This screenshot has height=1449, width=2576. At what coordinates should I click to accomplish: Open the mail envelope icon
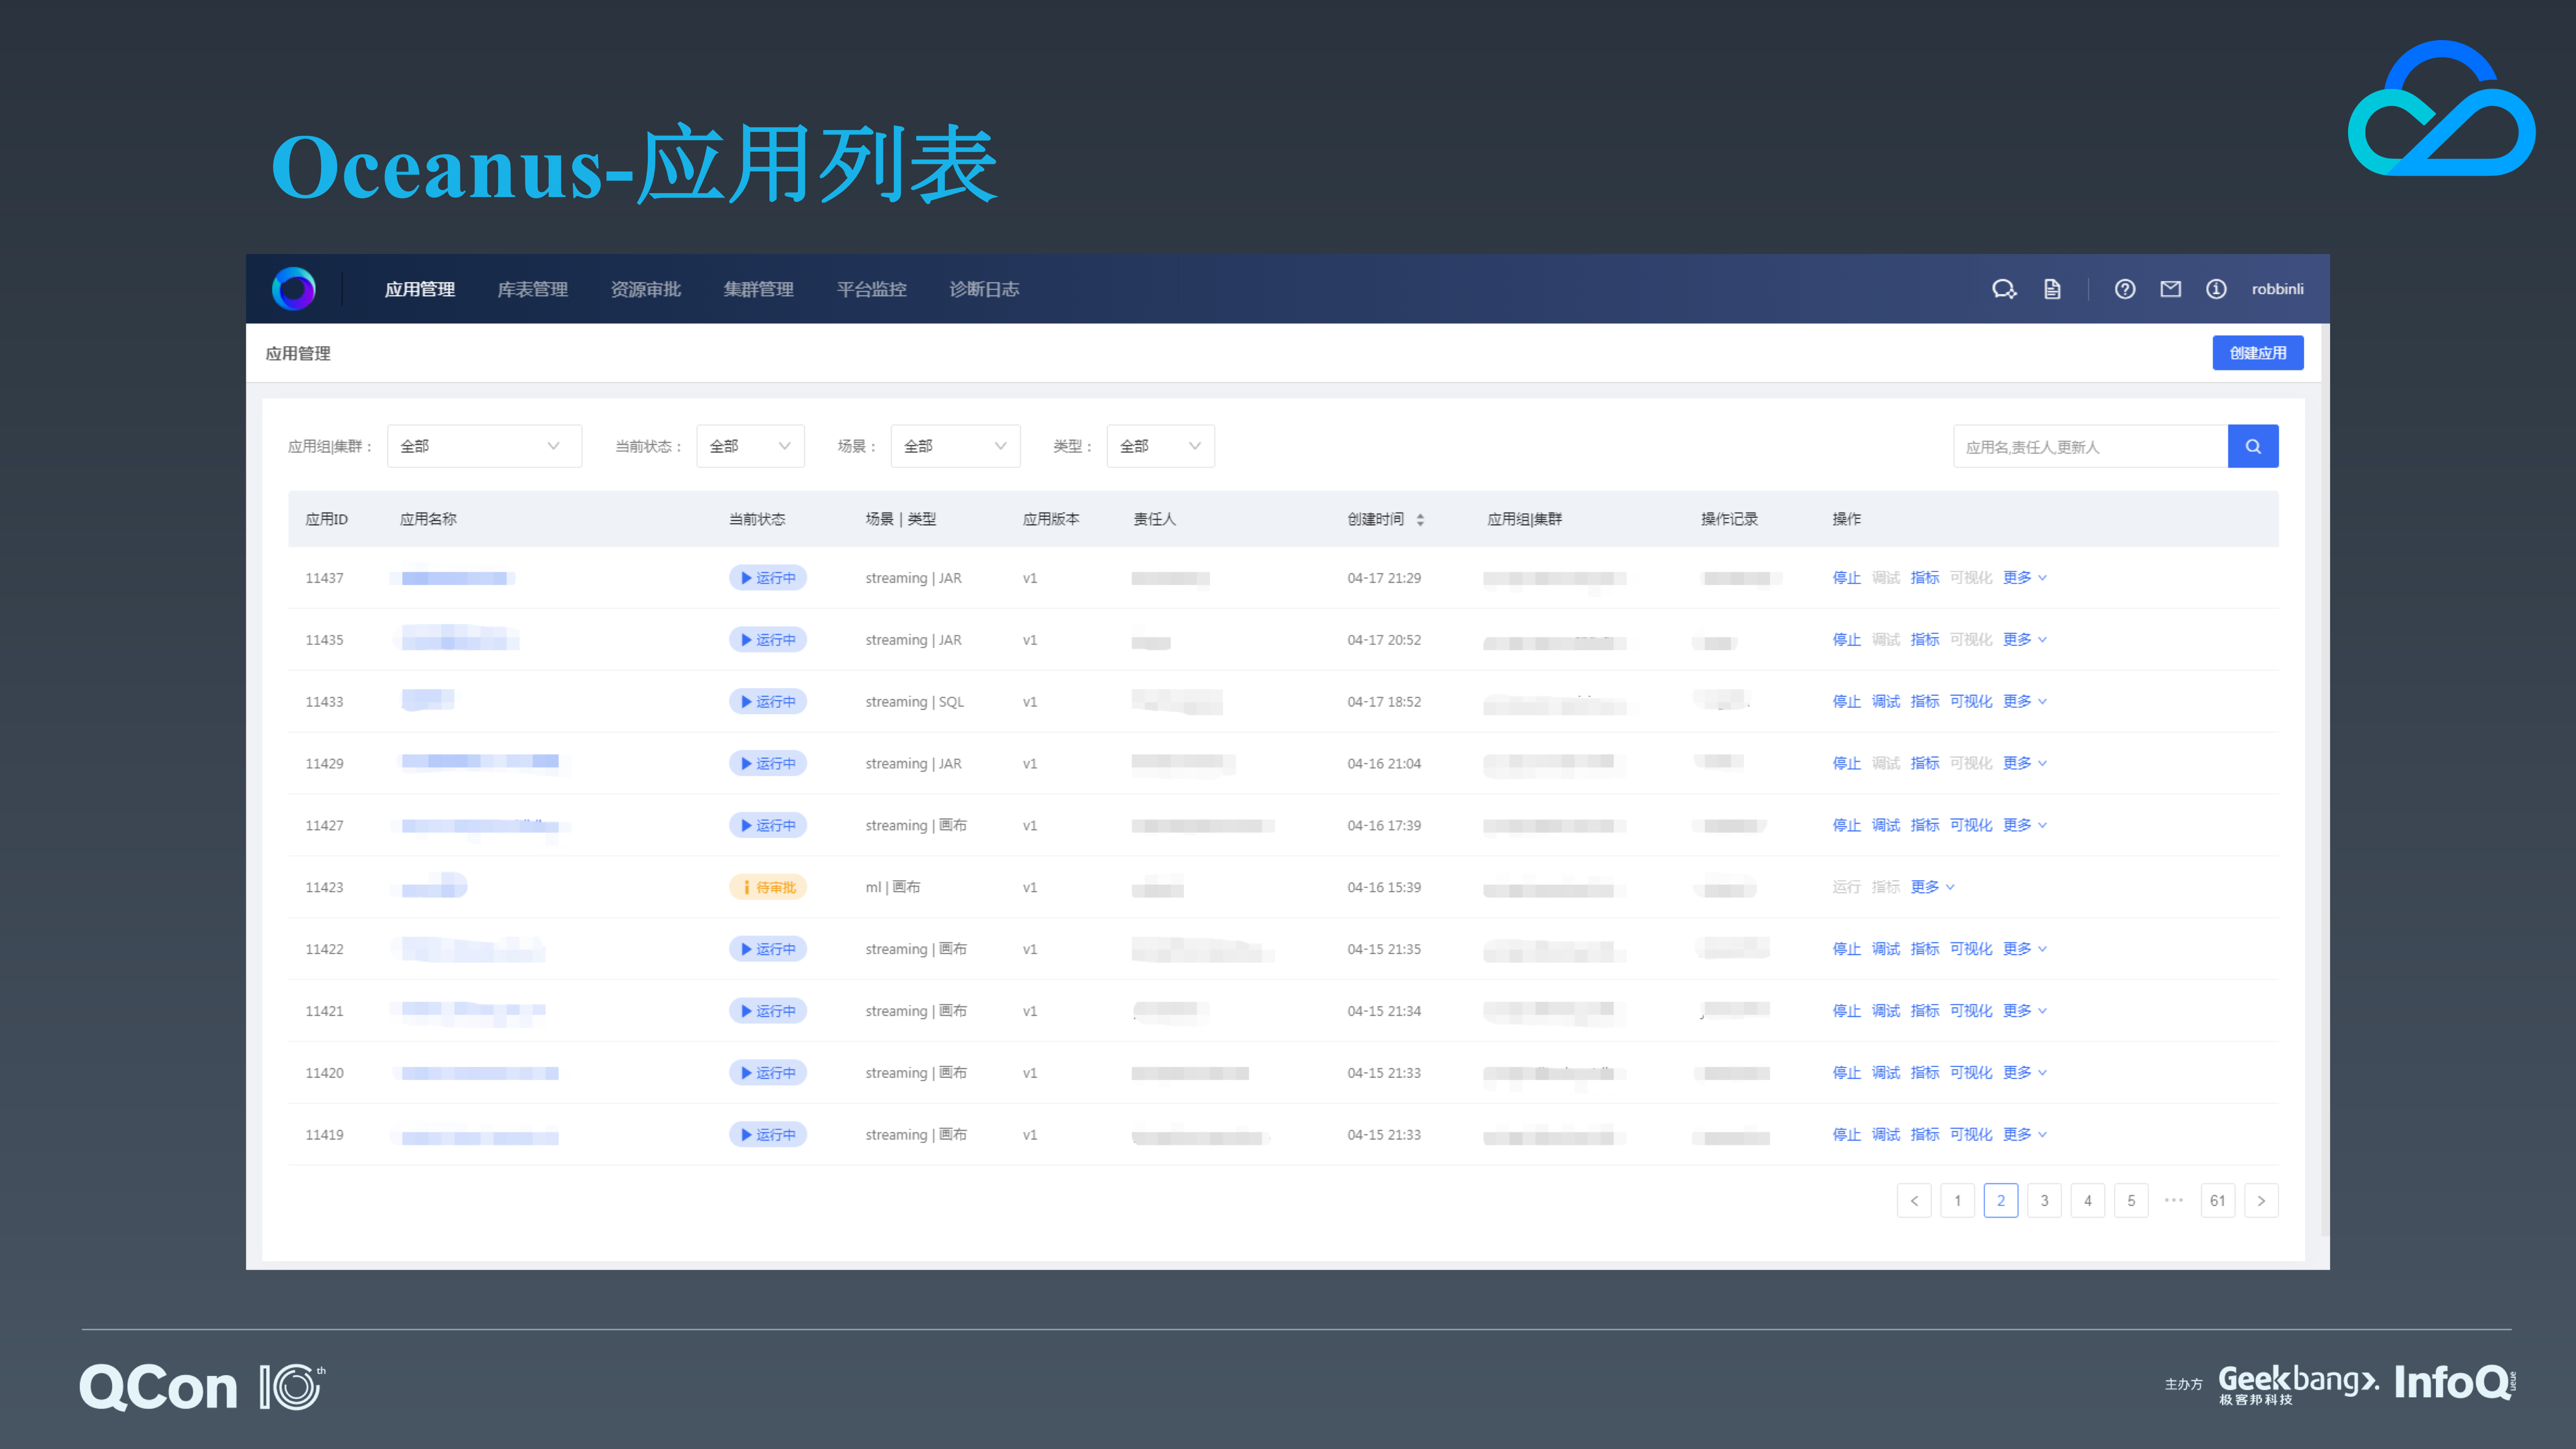click(2170, 289)
